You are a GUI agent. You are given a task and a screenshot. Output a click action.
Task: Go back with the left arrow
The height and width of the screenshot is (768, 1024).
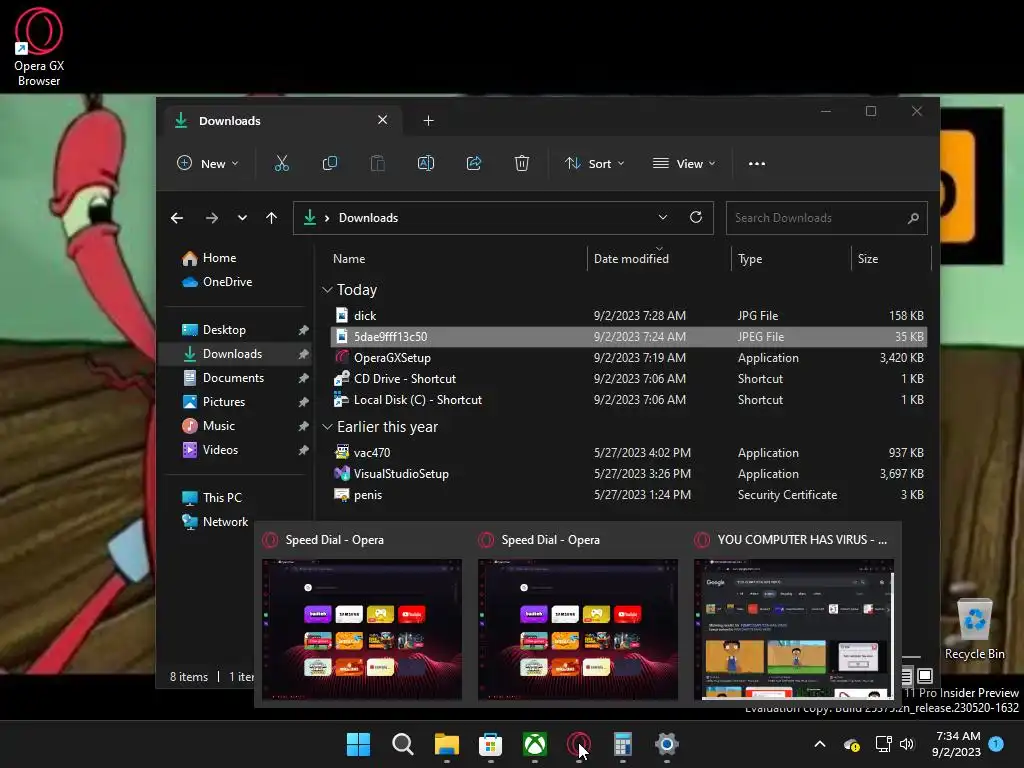[177, 218]
